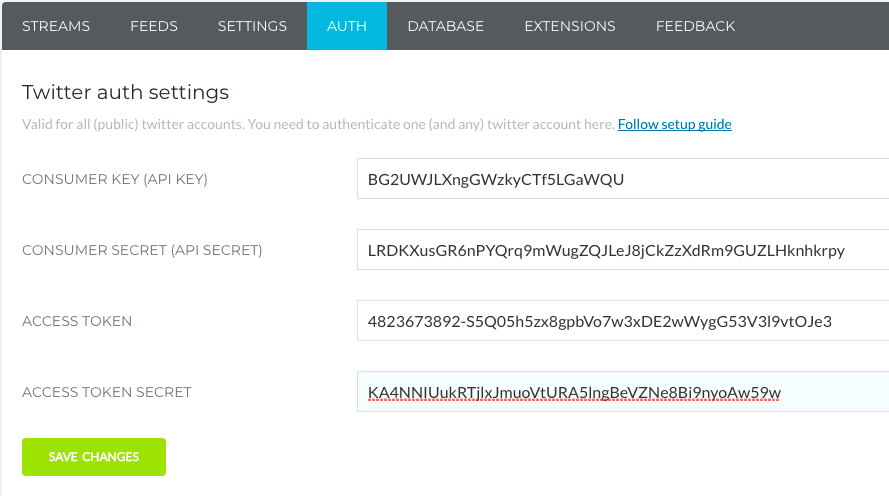Select the active Auth tab
This screenshot has width=889, height=496.
(347, 26)
